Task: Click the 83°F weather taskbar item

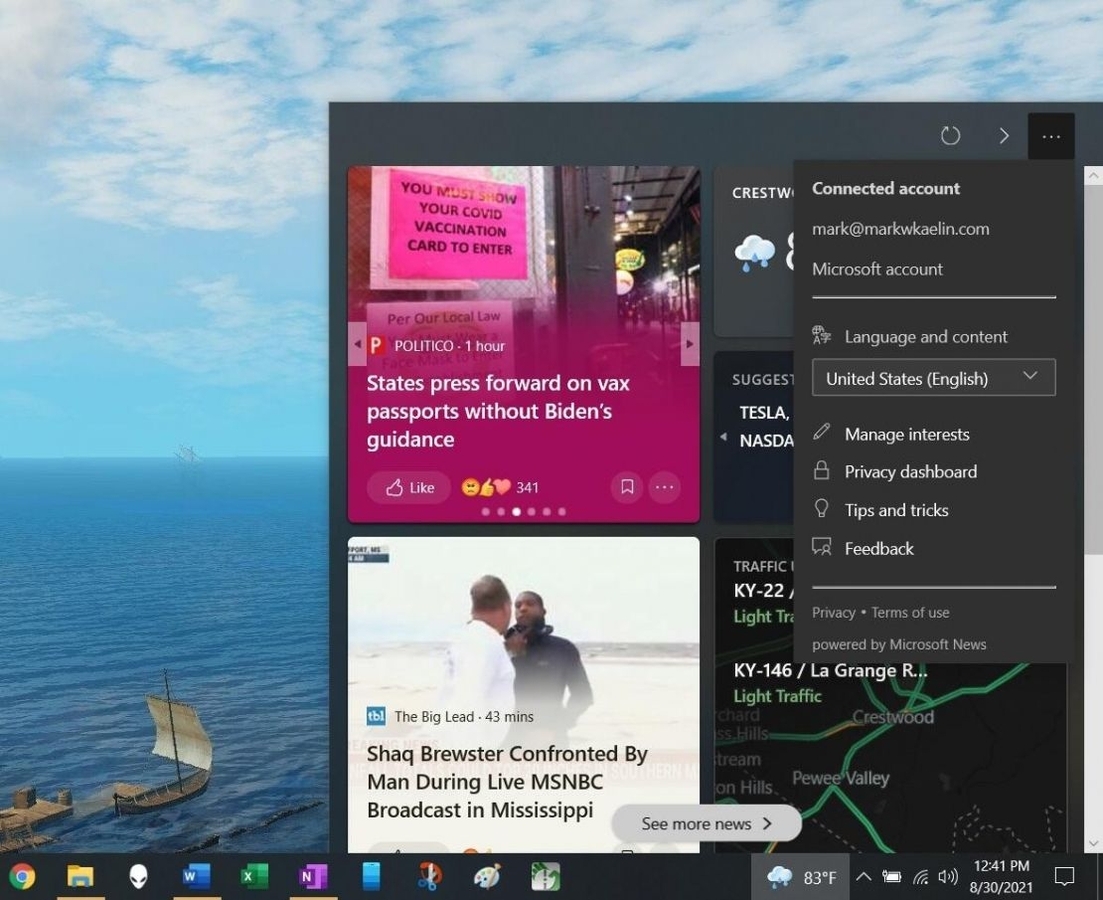Action: pyautogui.click(x=800, y=877)
